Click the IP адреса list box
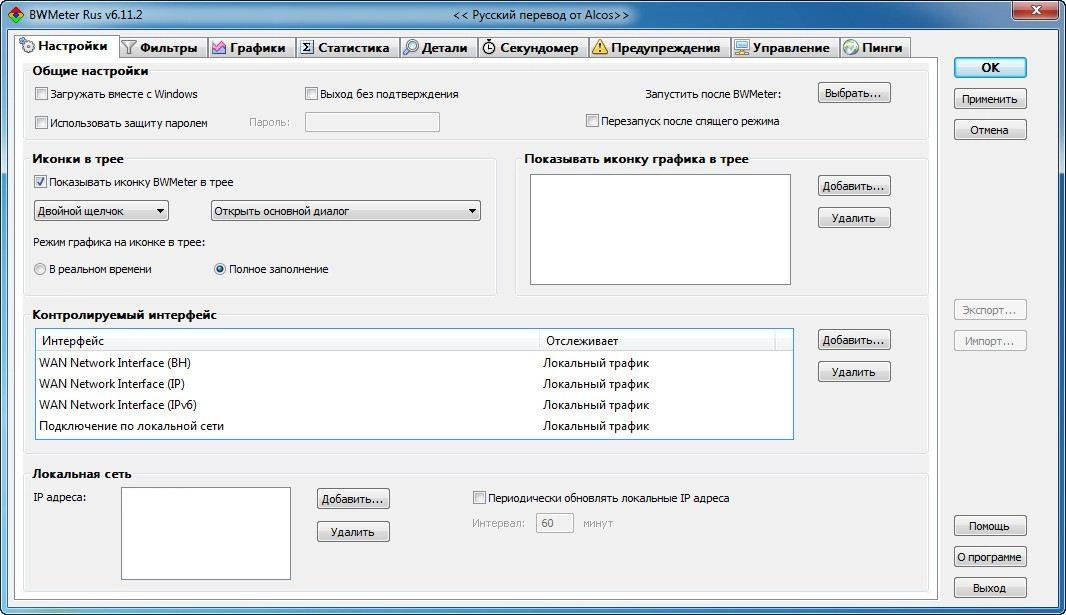This screenshot has width=1066, height=615. tap(206, 533)
